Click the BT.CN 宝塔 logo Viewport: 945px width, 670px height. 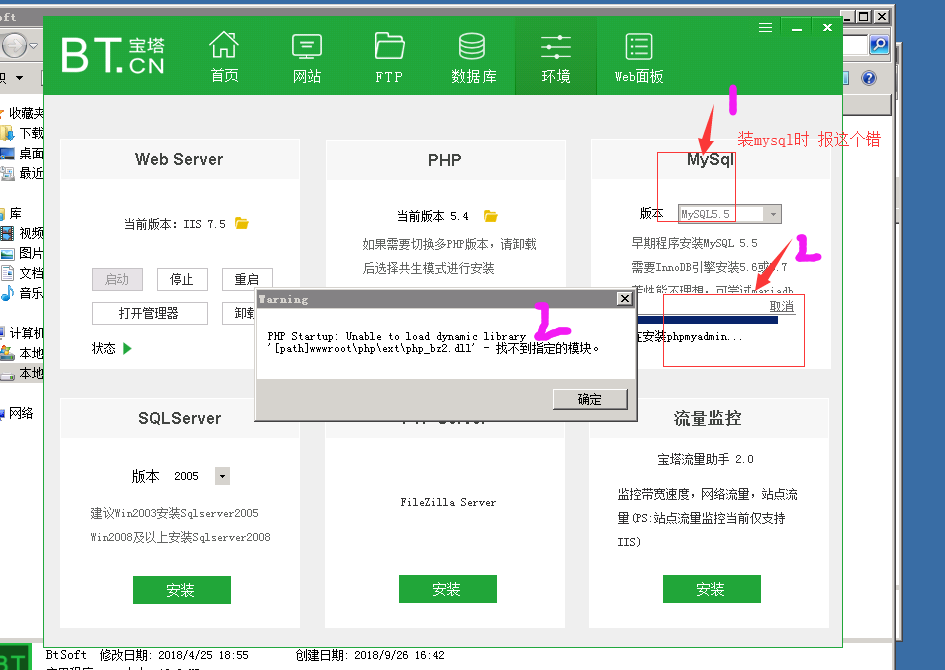coord(113,55)
